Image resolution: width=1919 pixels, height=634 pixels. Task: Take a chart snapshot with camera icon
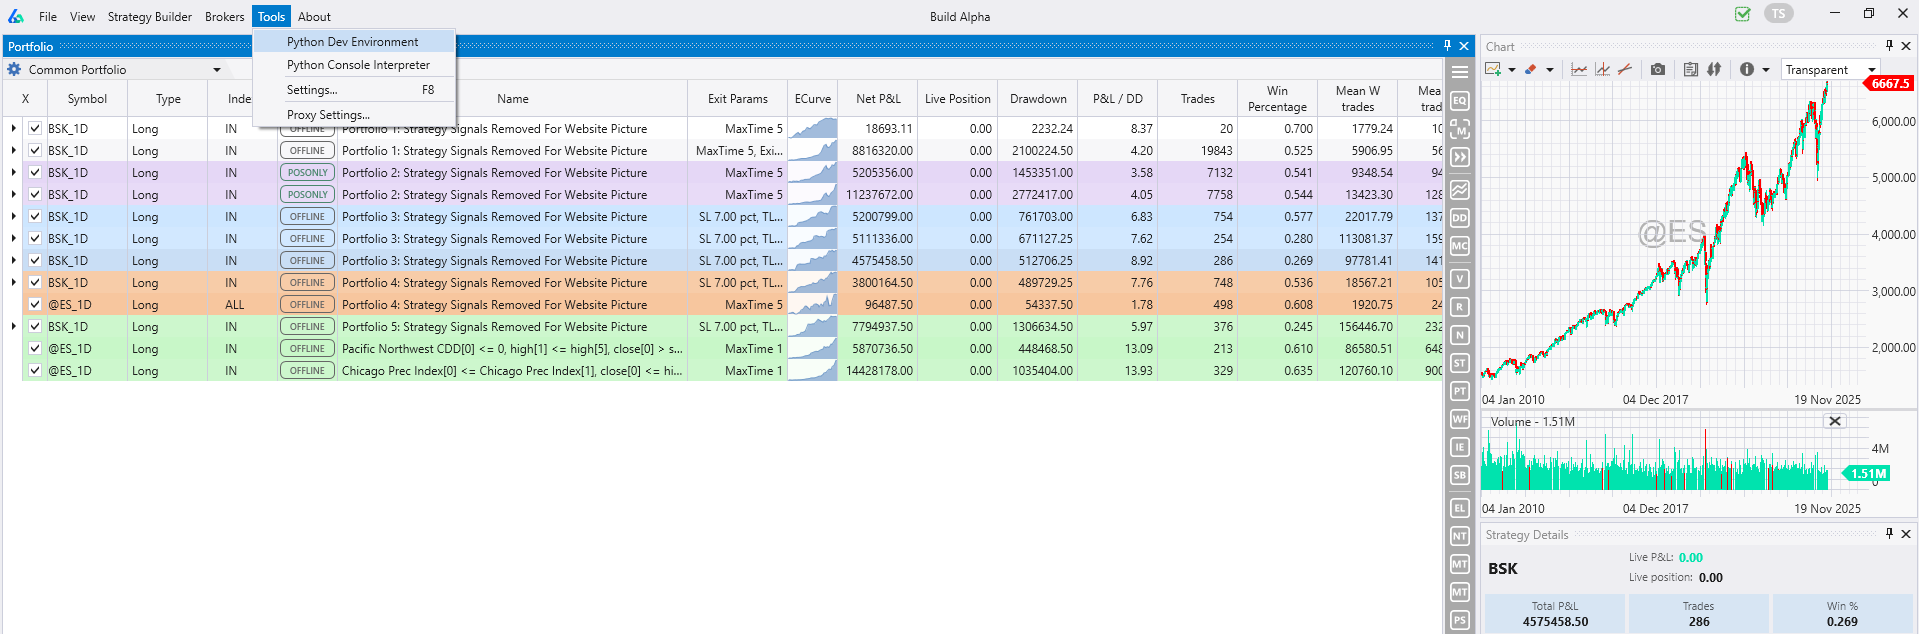point(1658,70)
